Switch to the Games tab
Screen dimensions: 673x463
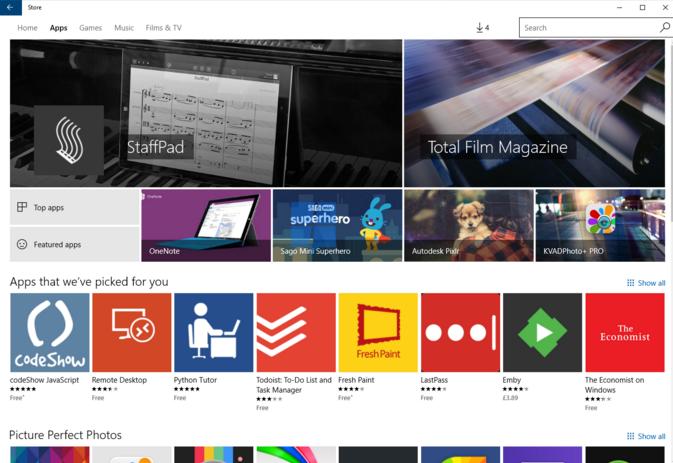click(x=91, y=28)
